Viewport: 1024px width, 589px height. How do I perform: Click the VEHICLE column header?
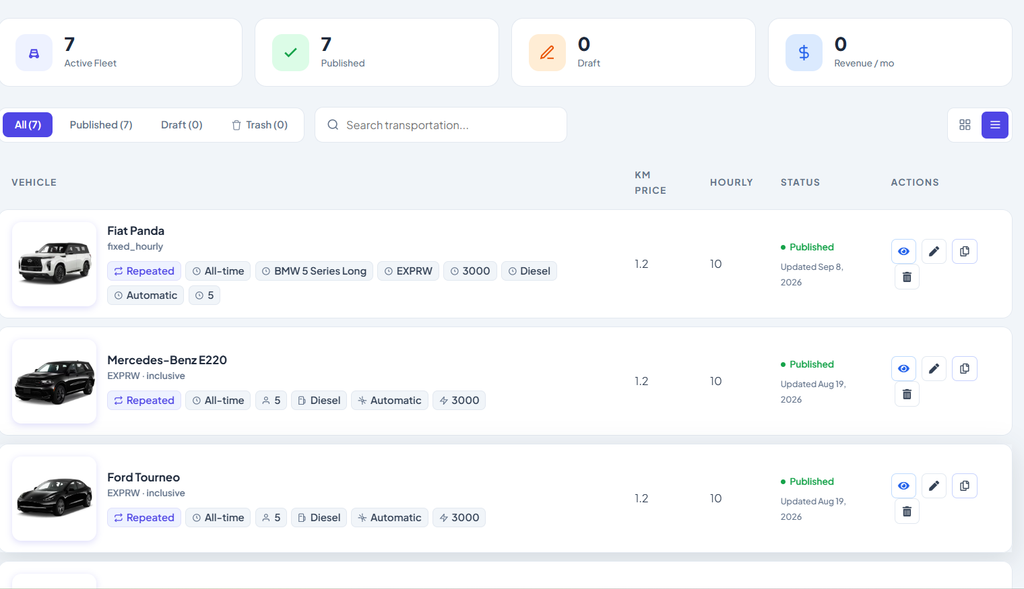point(34,182)
